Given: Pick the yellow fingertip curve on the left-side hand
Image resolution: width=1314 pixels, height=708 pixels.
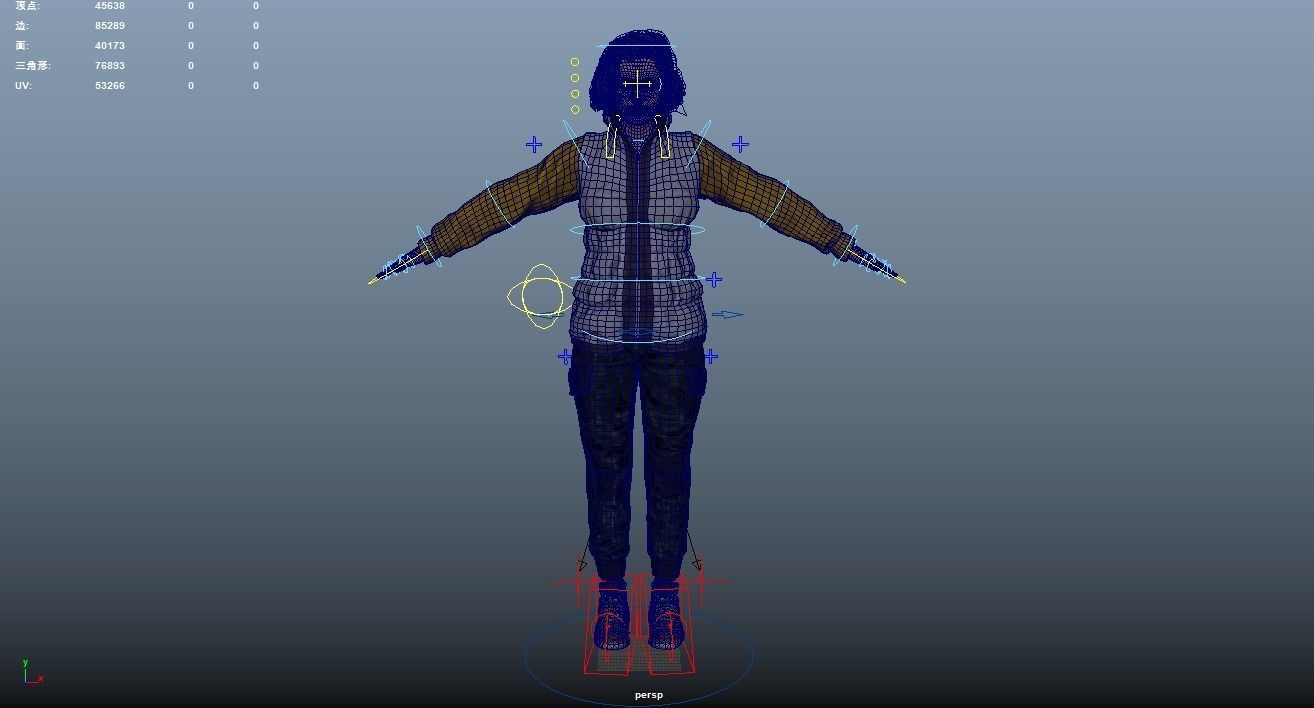Looking at the screenshot, I should (375, 280).
